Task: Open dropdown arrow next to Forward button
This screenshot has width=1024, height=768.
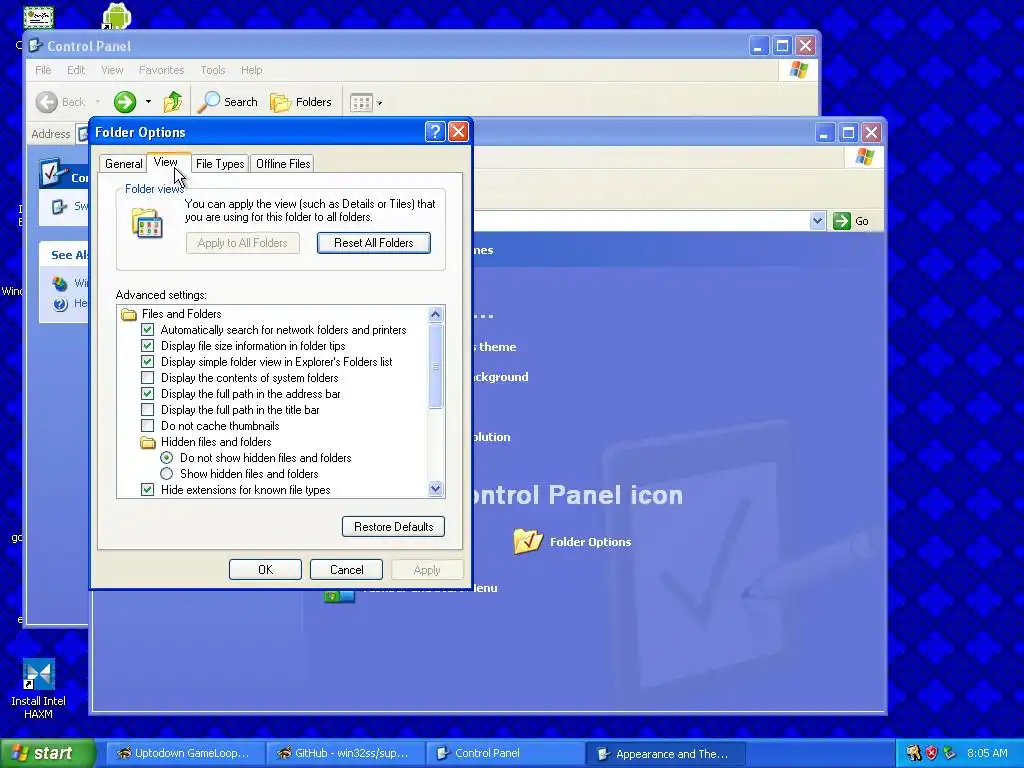Action: [148, 102]
